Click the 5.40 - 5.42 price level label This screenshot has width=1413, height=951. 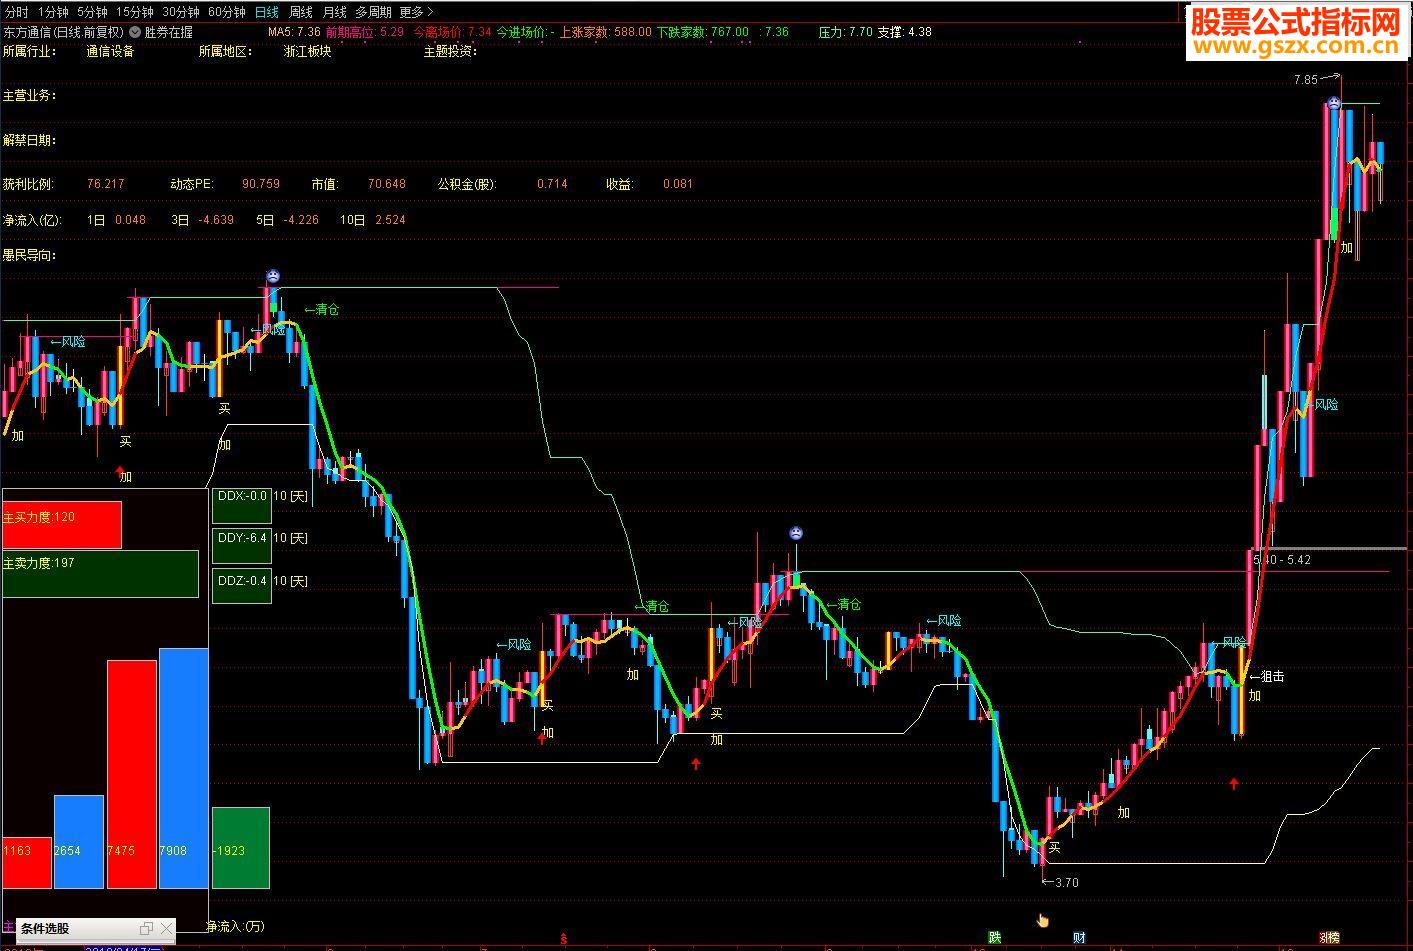1282,560
